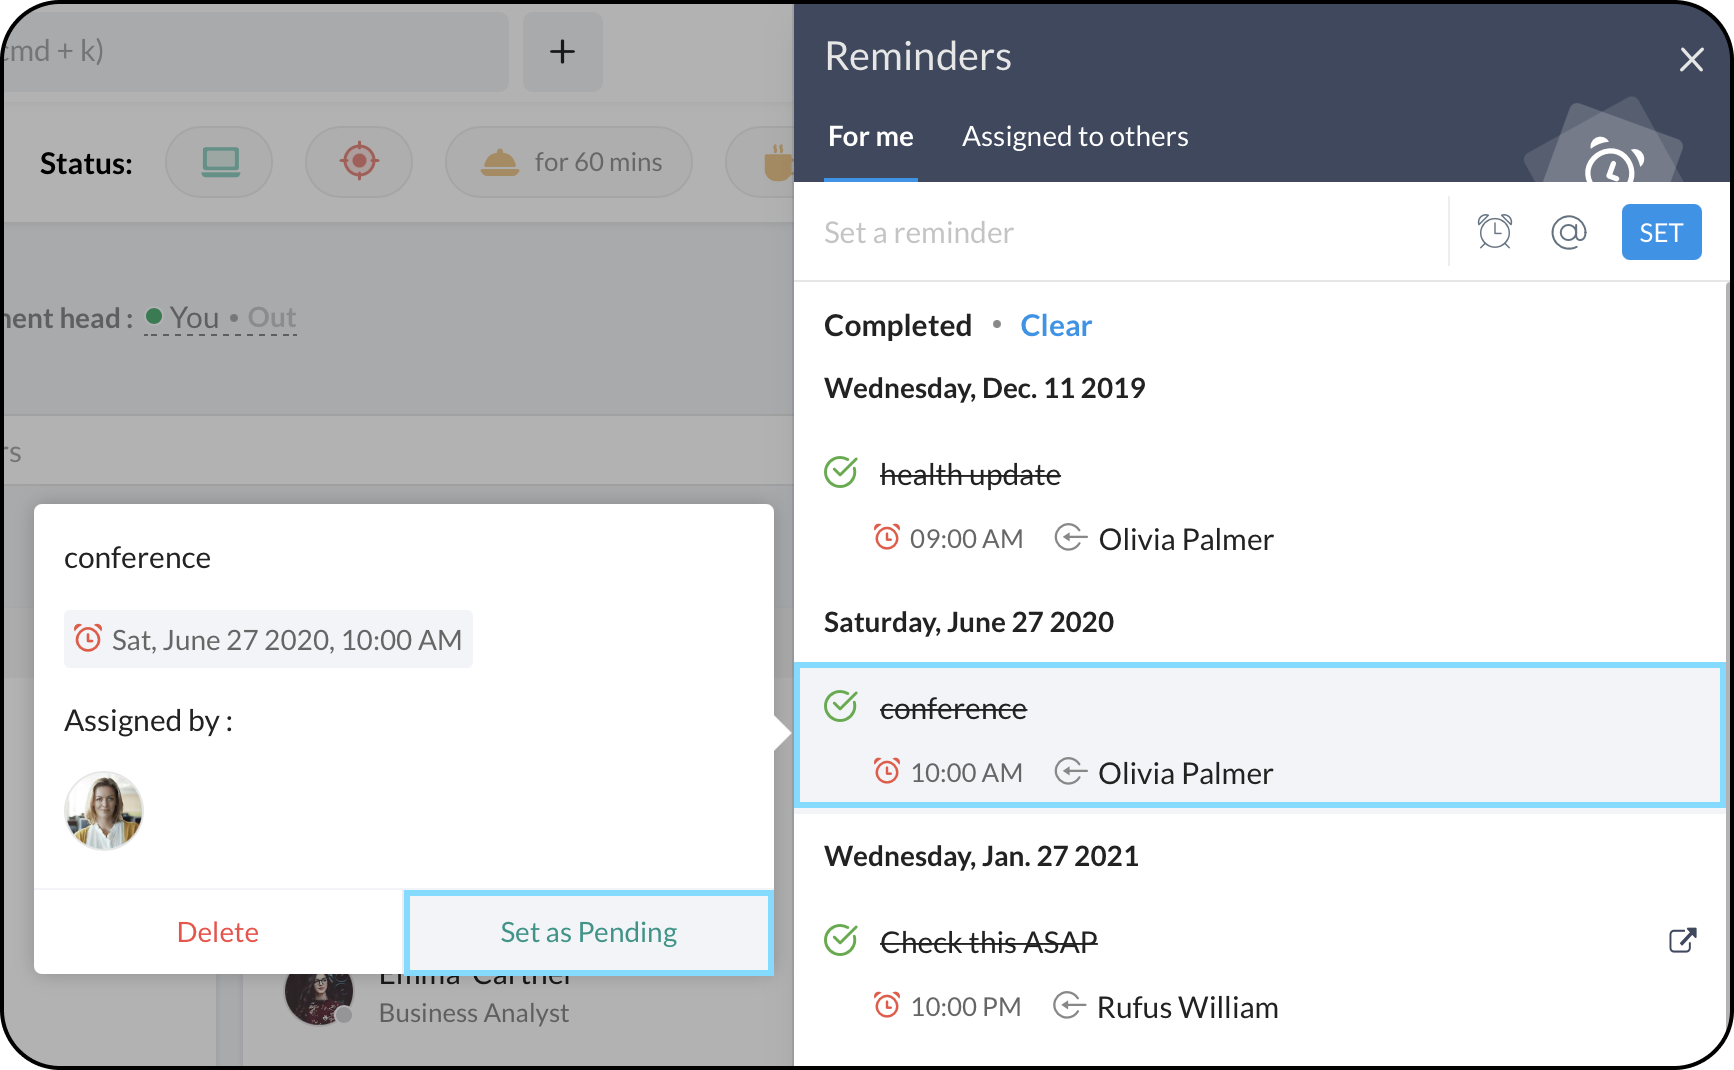This screenshot has width=1734, height=1070.
Task: Close the Reminders panel
Action: pos(1691,60)
